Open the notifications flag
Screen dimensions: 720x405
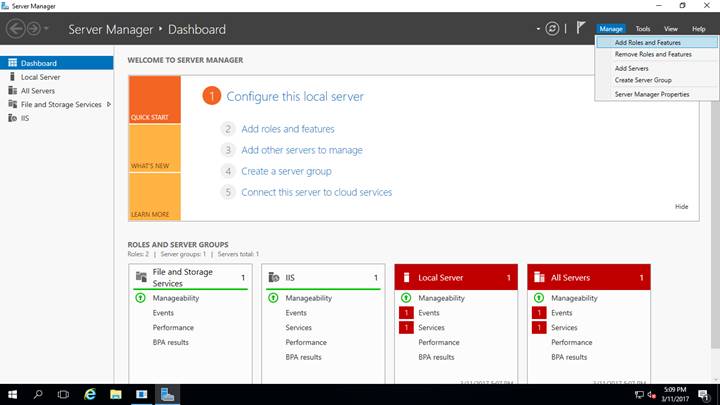pyautogui.click(x=581, y=28)
